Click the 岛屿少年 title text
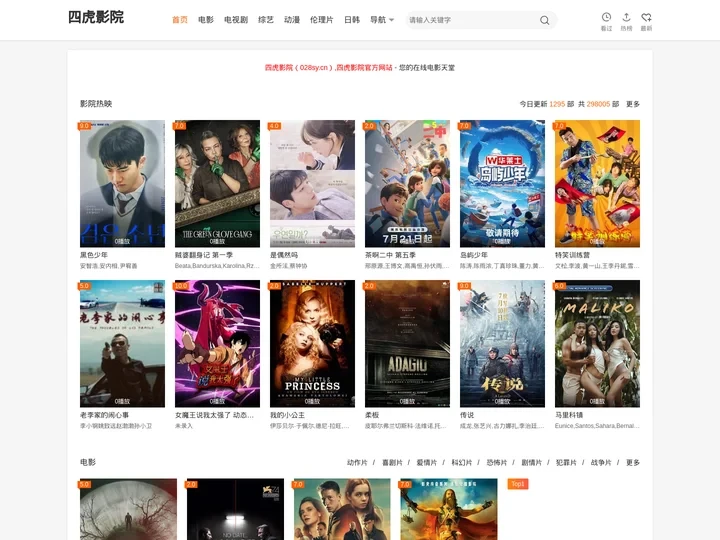 point(474,255)
